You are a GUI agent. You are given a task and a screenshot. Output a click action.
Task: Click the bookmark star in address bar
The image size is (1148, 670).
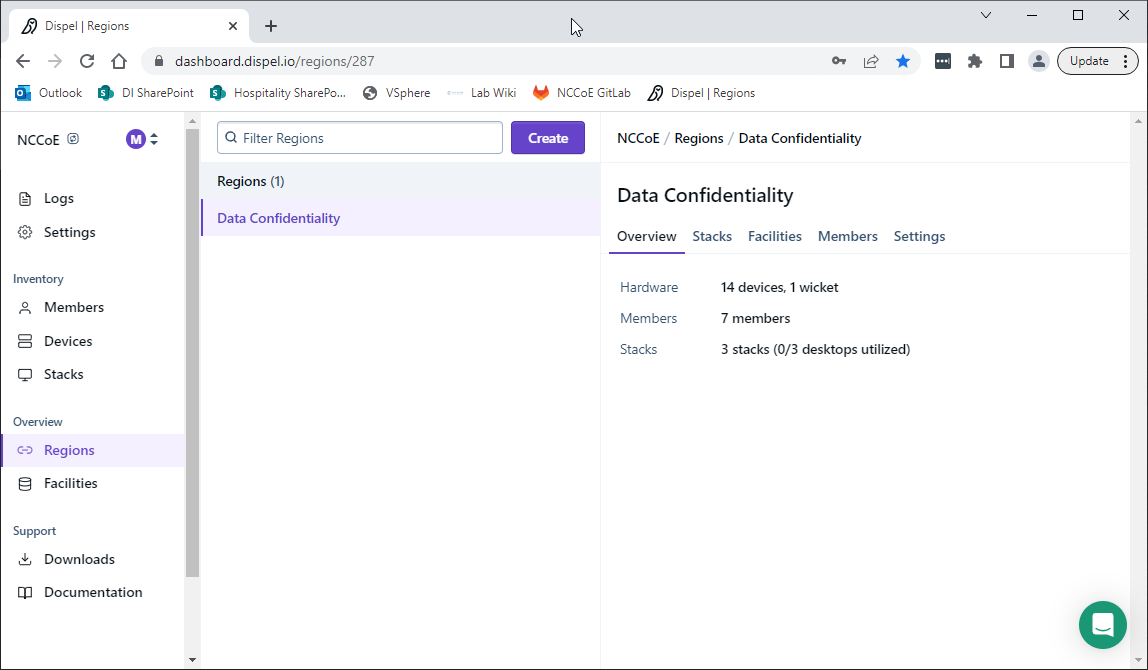click(x=903, y=61)
